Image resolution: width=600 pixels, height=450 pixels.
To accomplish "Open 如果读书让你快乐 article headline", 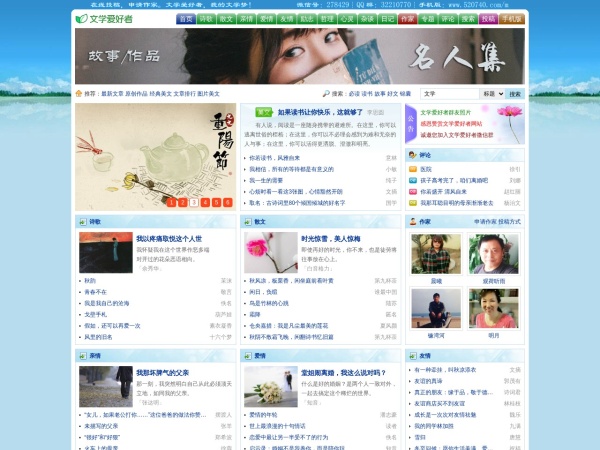I will [x=320, y=112].
